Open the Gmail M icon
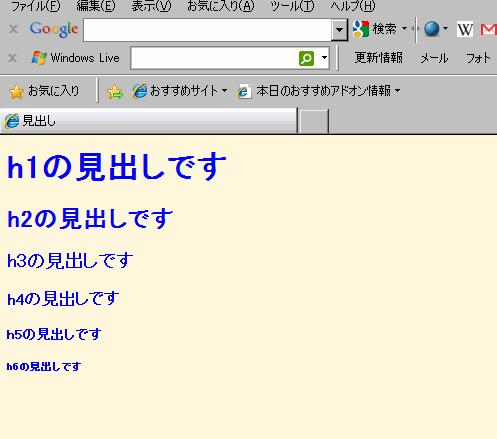Viewport: 497px width, 439px height. [x=489, y=29]
